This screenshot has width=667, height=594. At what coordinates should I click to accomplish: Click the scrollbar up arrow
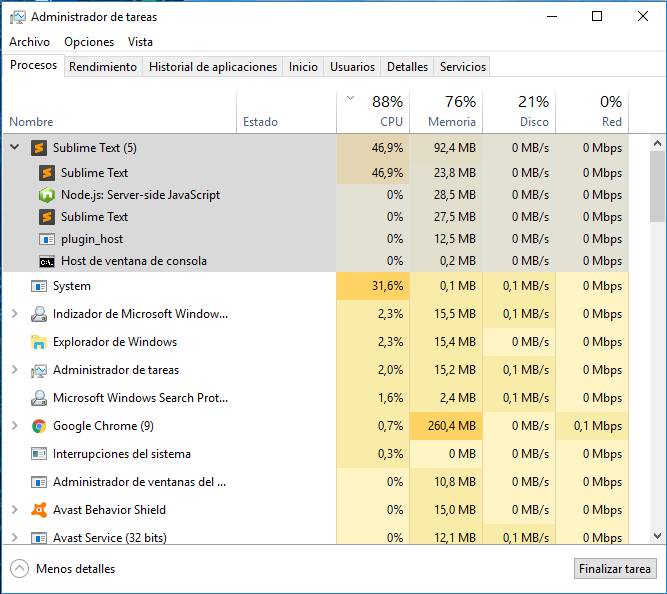[658, 143]
